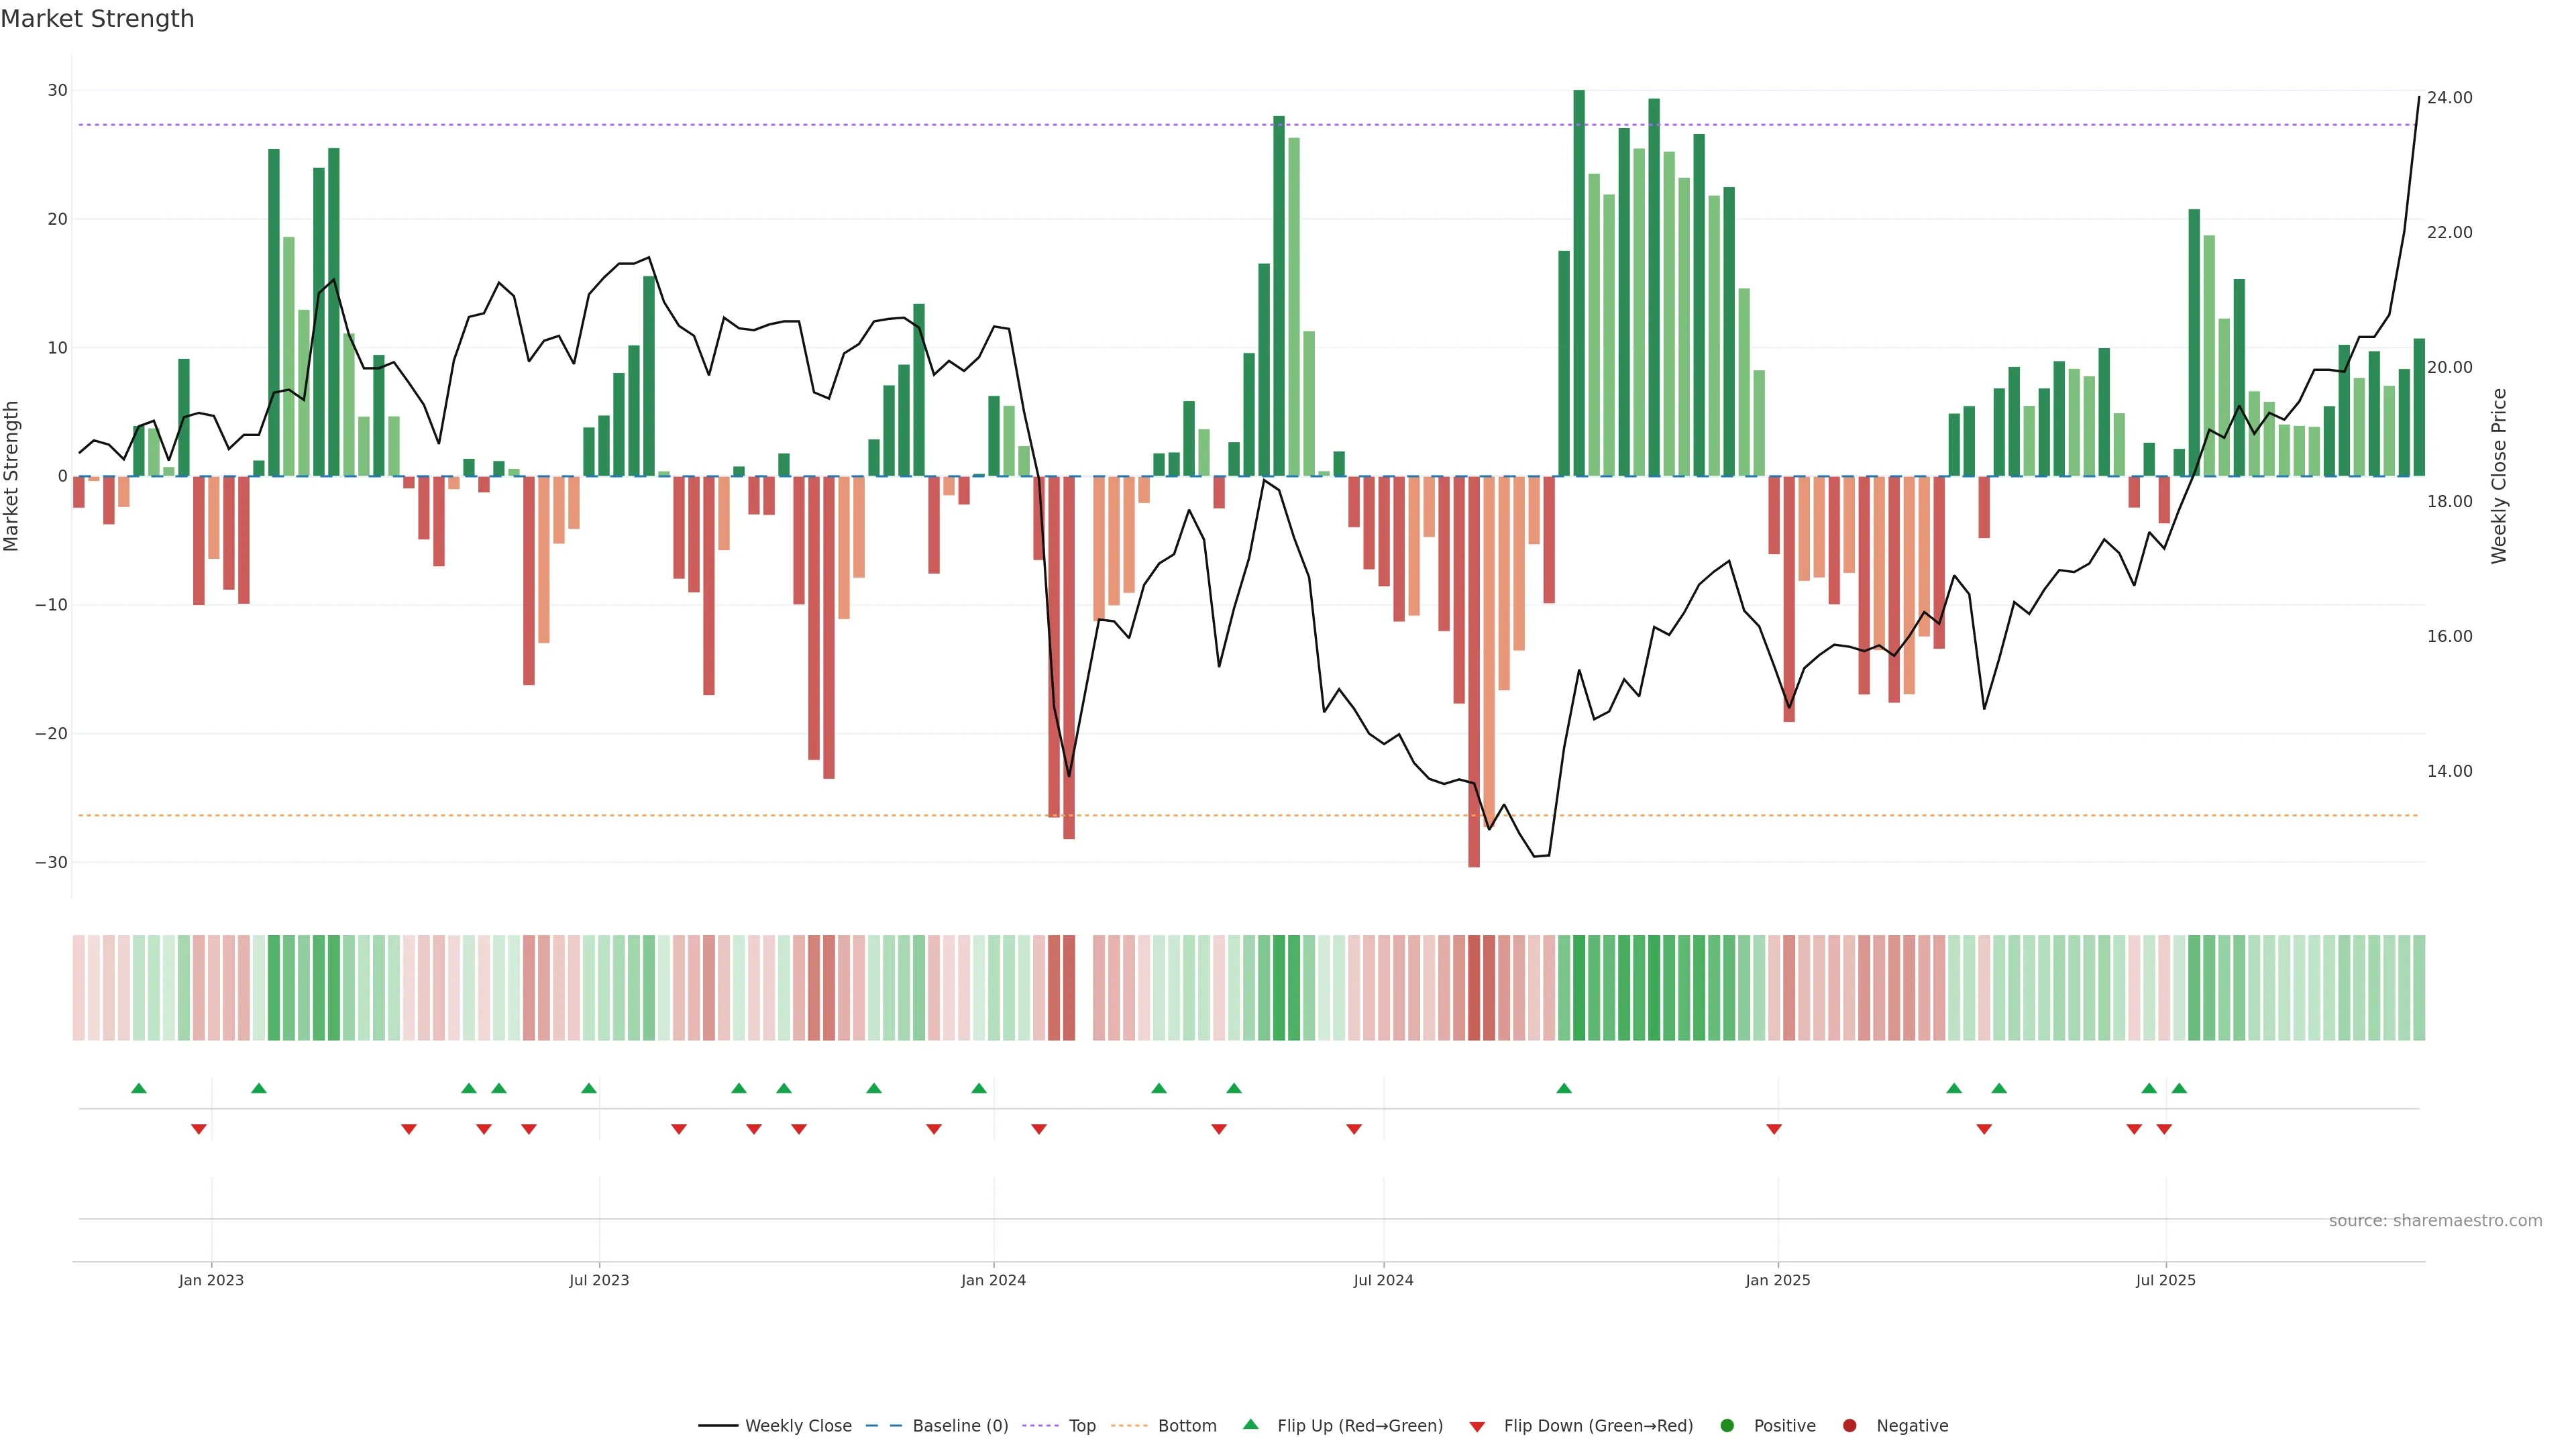The width and height of the screenshot is (2576, 1449).
Task: Click the Jan 2024 x-axis label
Action: (x=993, y=1280)
